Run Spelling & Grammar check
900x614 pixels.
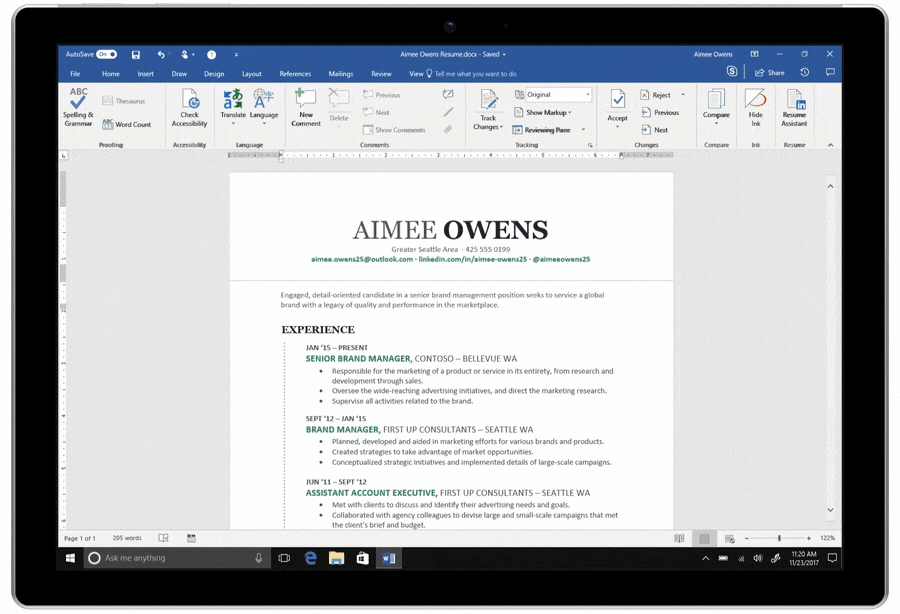(78, 108)
